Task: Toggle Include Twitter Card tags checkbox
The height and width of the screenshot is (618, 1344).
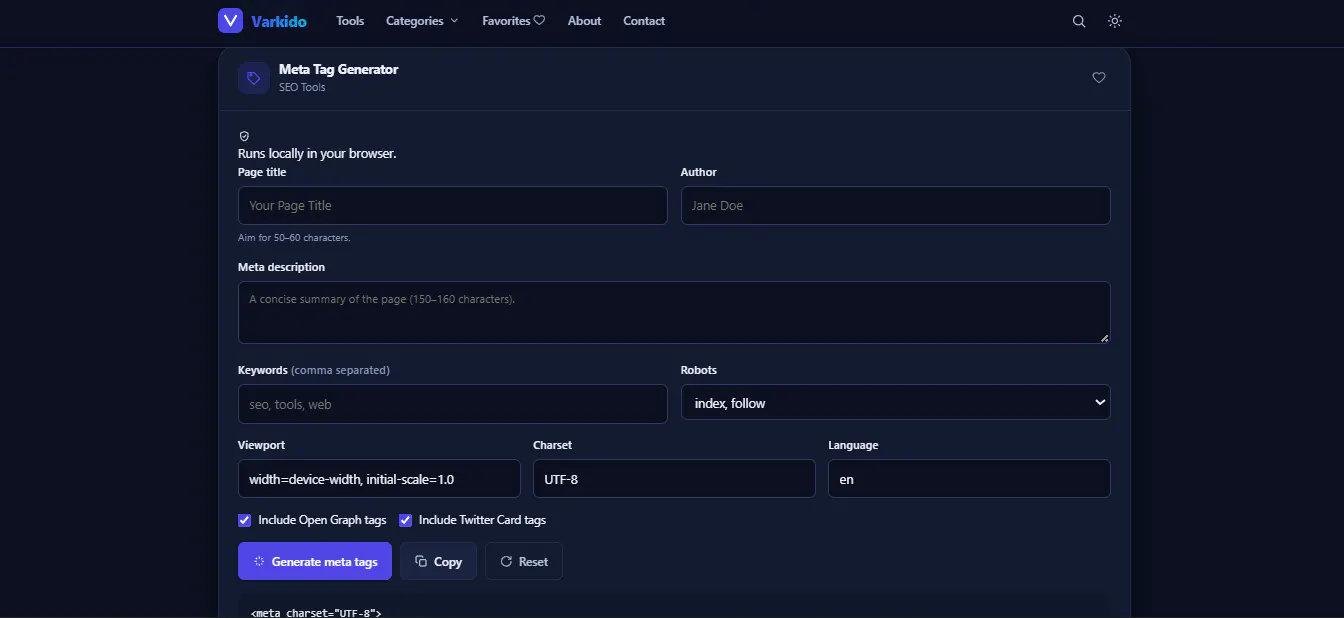Action: [405, 520]
